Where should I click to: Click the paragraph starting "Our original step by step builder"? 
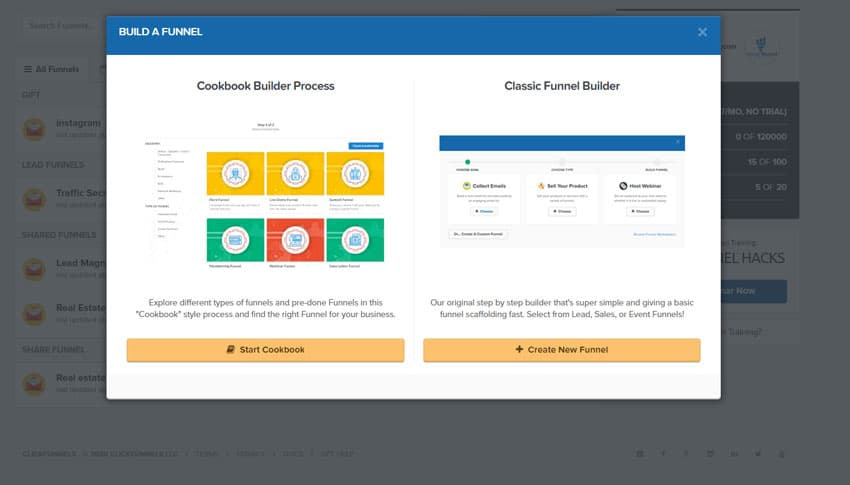562,308
